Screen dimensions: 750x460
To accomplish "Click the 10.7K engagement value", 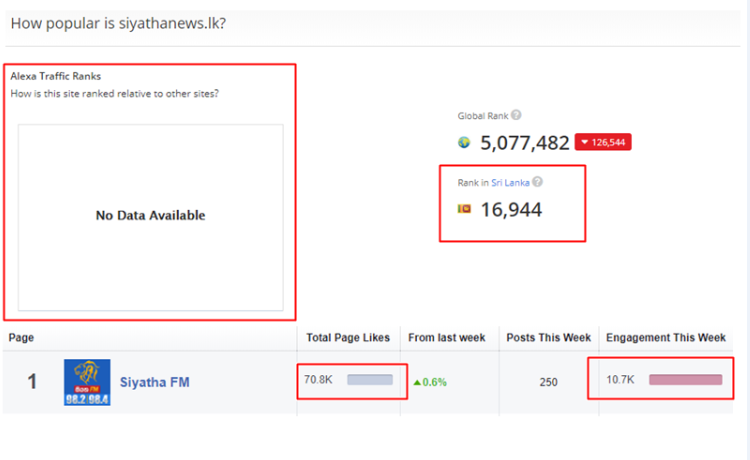I will tap(620, 380).
